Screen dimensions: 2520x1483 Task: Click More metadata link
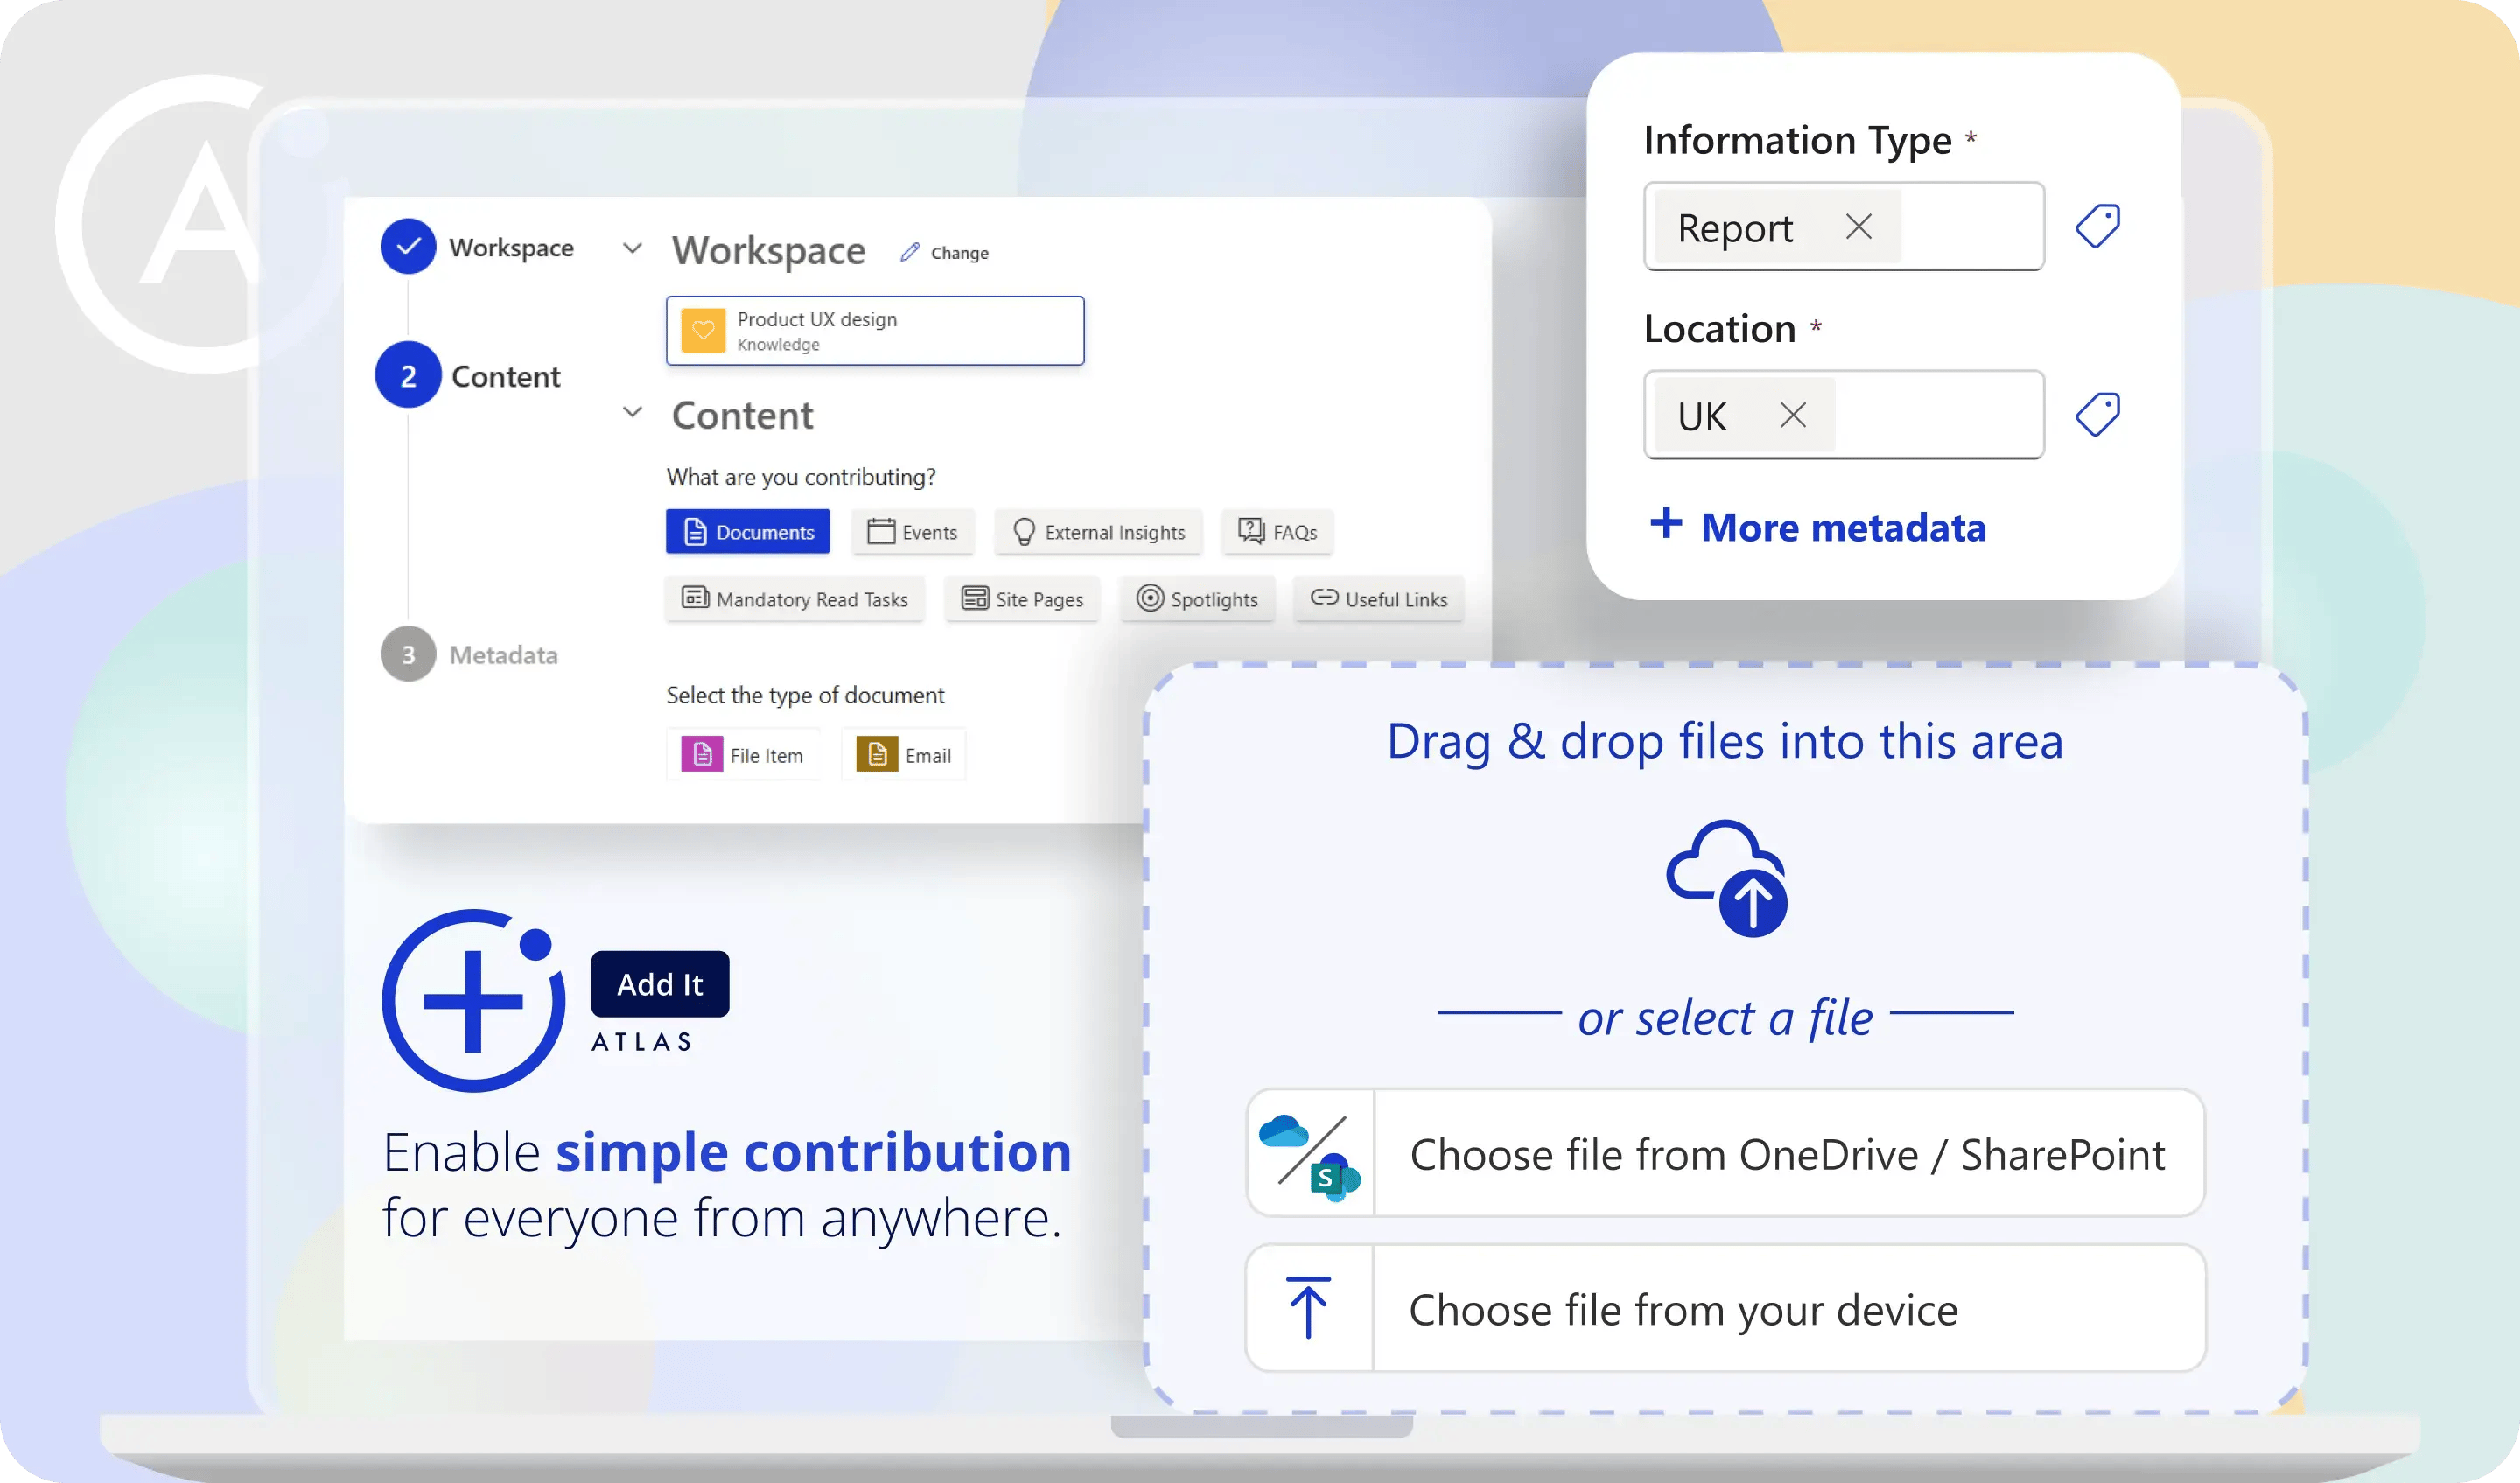[1843, 527]
